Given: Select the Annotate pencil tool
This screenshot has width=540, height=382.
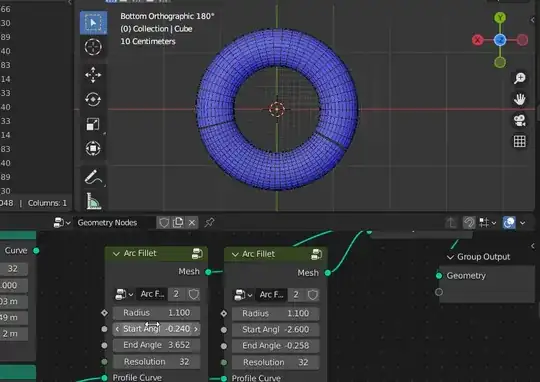Looking at the screenshot, I should click(93, 177).
